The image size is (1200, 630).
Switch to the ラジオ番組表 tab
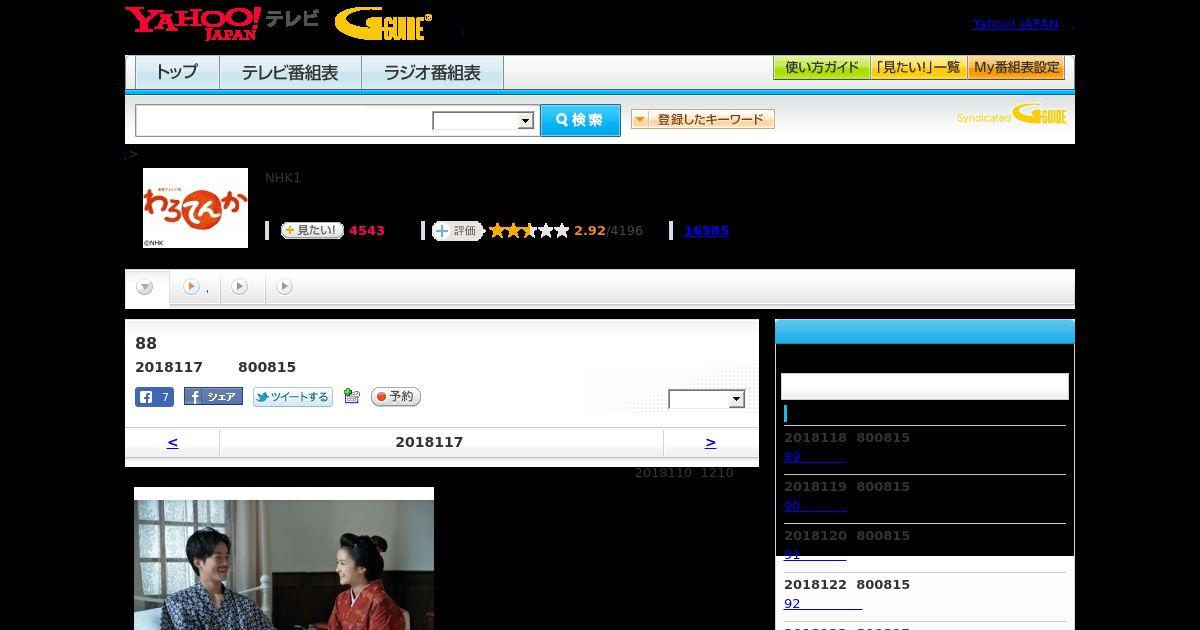432,73
